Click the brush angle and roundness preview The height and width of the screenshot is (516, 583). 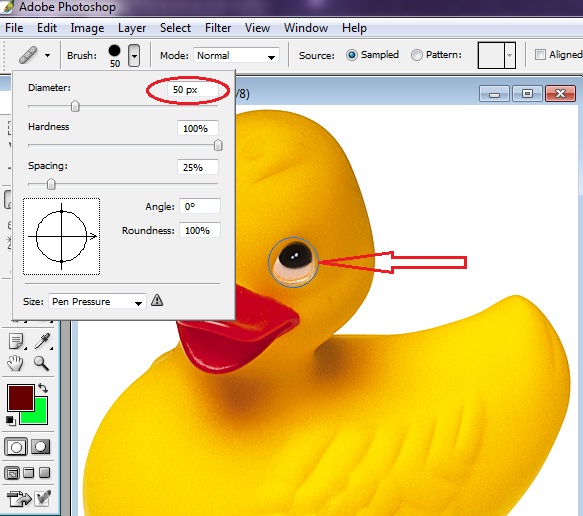tap(62, 236)
